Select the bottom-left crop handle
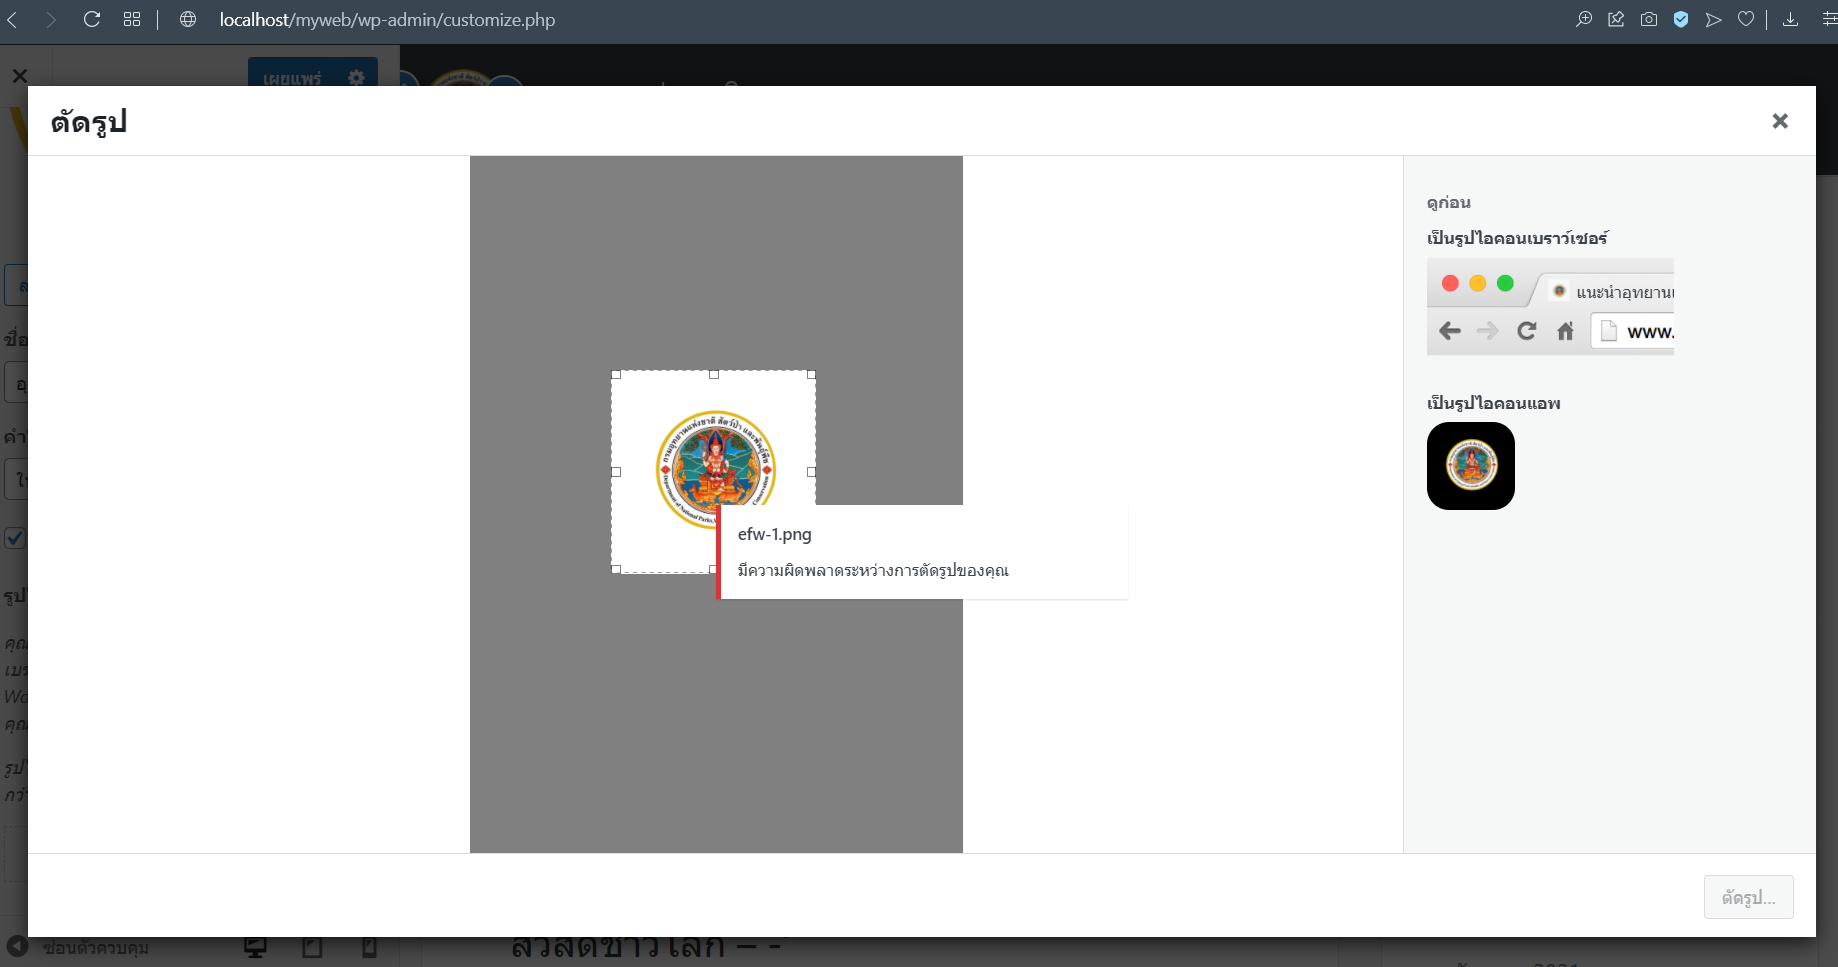 point(616,569)
